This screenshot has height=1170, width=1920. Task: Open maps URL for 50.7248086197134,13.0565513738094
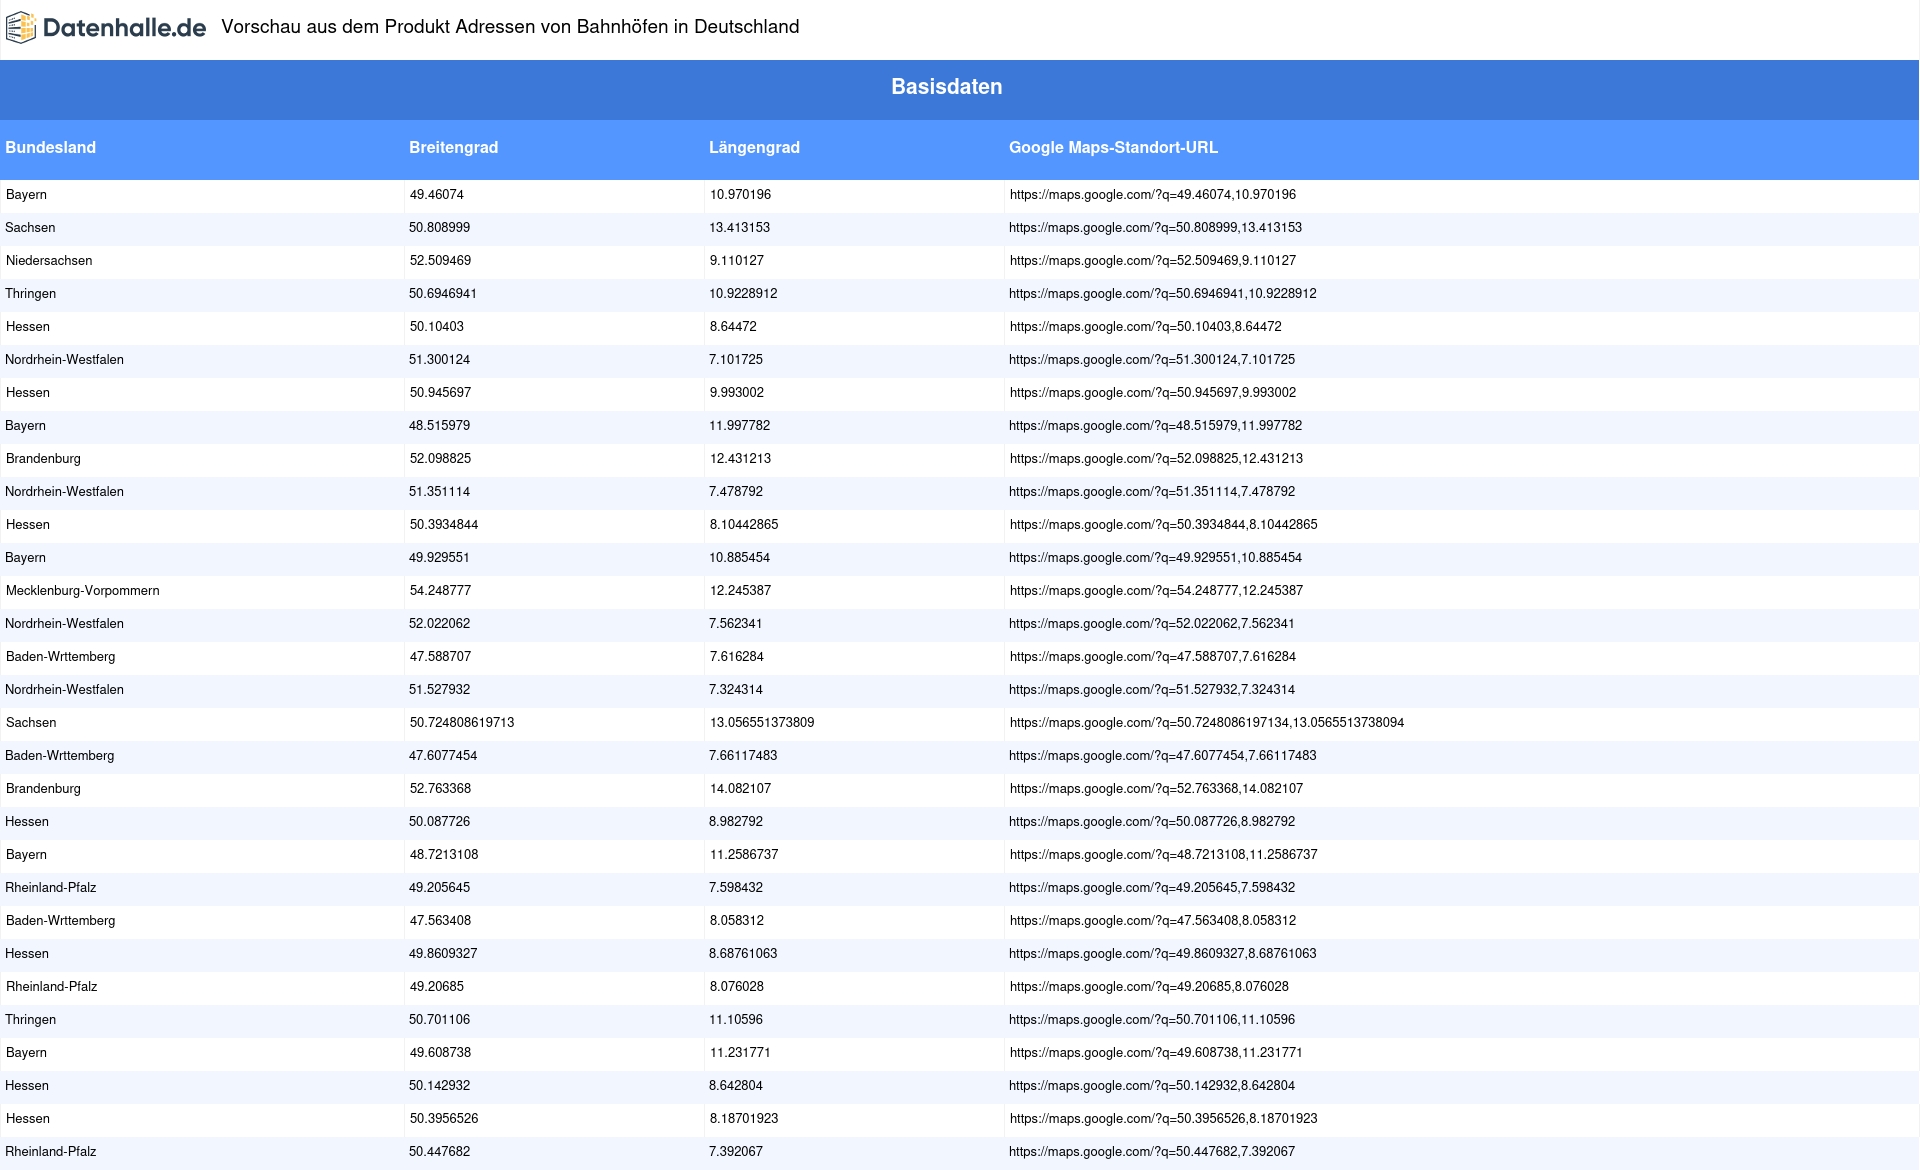coord(1206,723)
